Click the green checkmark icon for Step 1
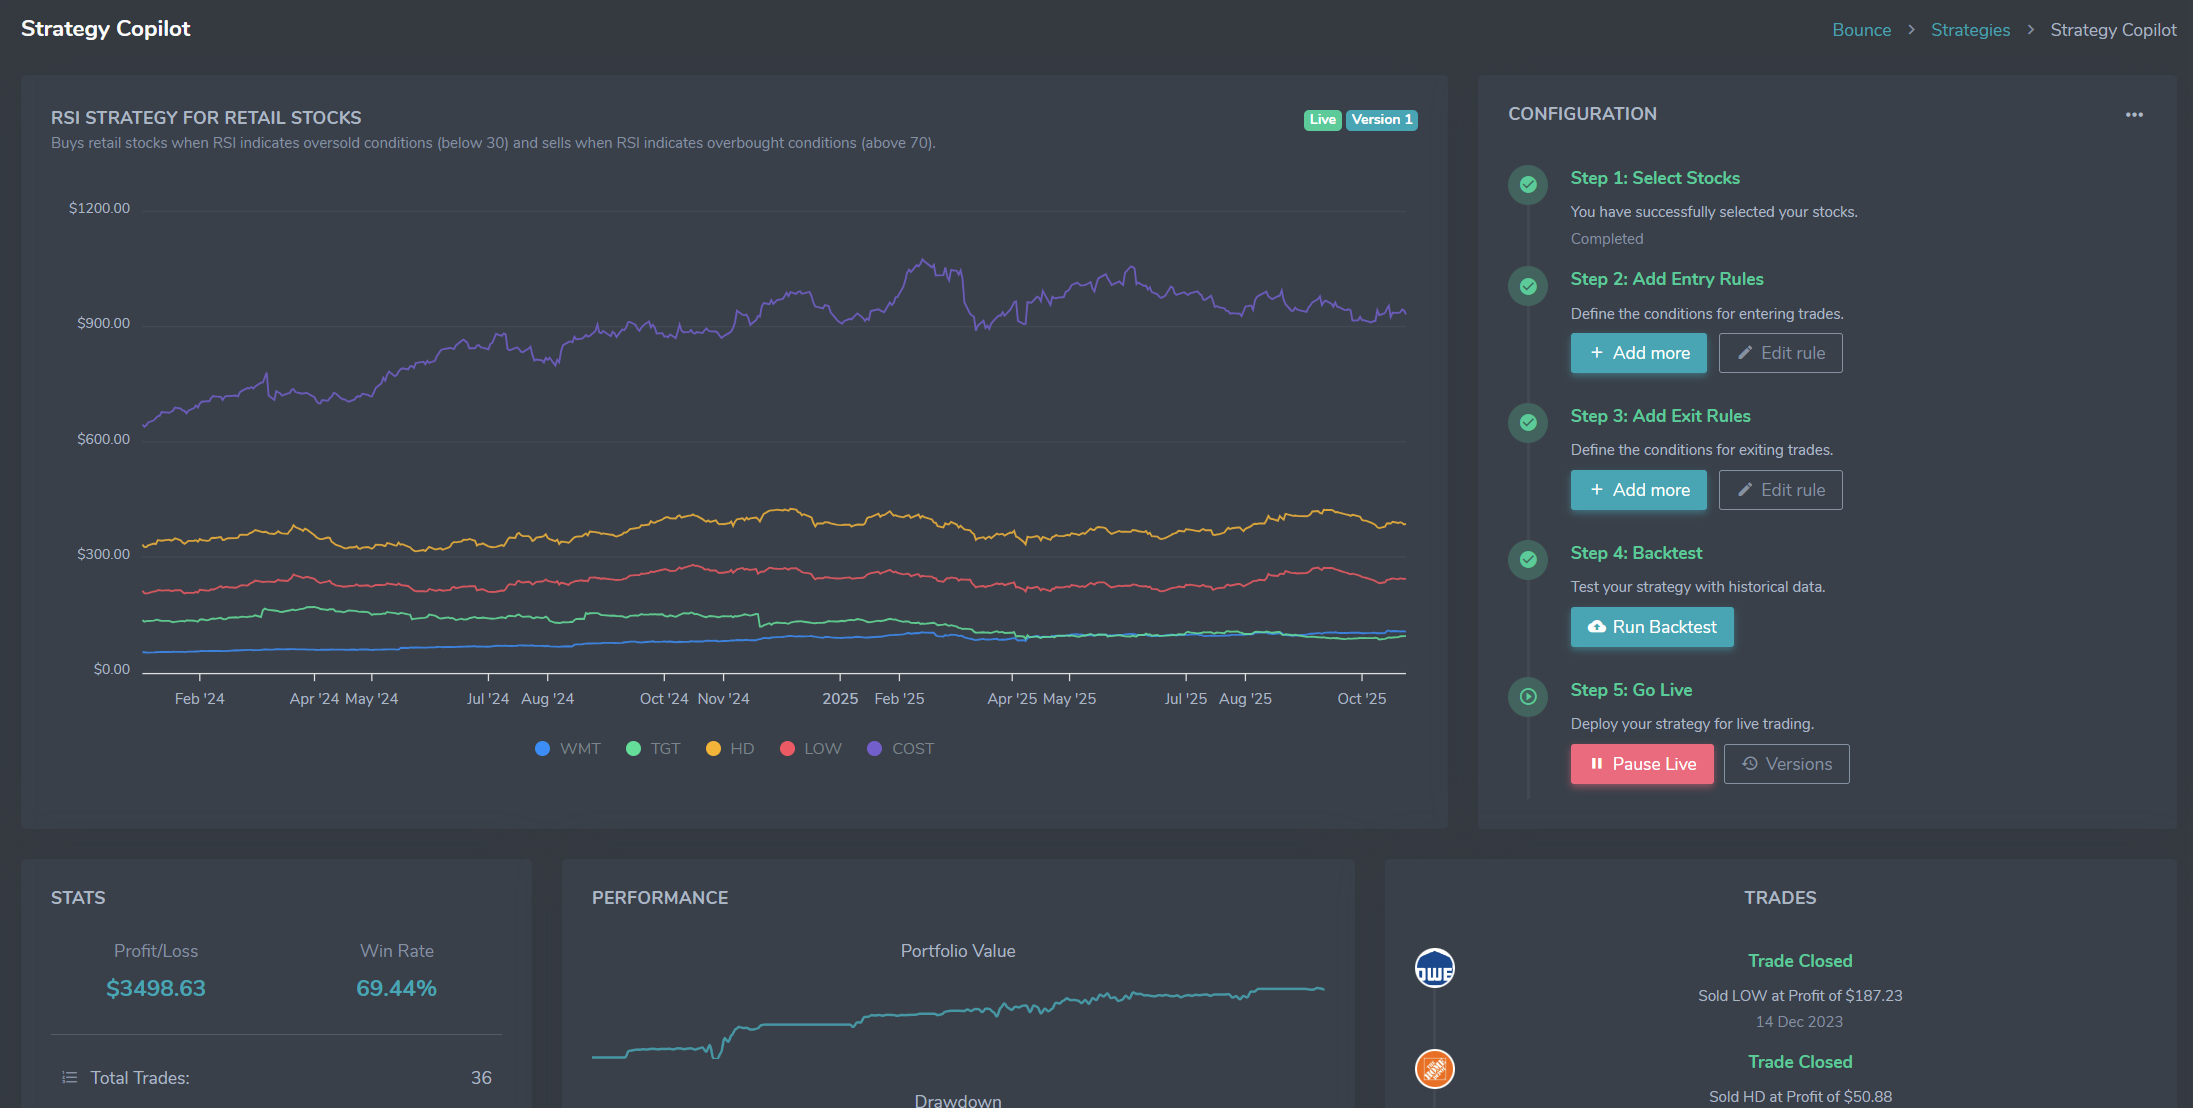 (1527, 185)
